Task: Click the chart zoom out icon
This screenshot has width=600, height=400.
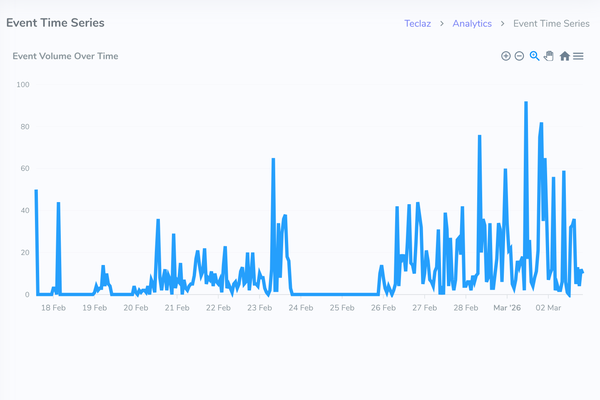Action: point(519,56)
